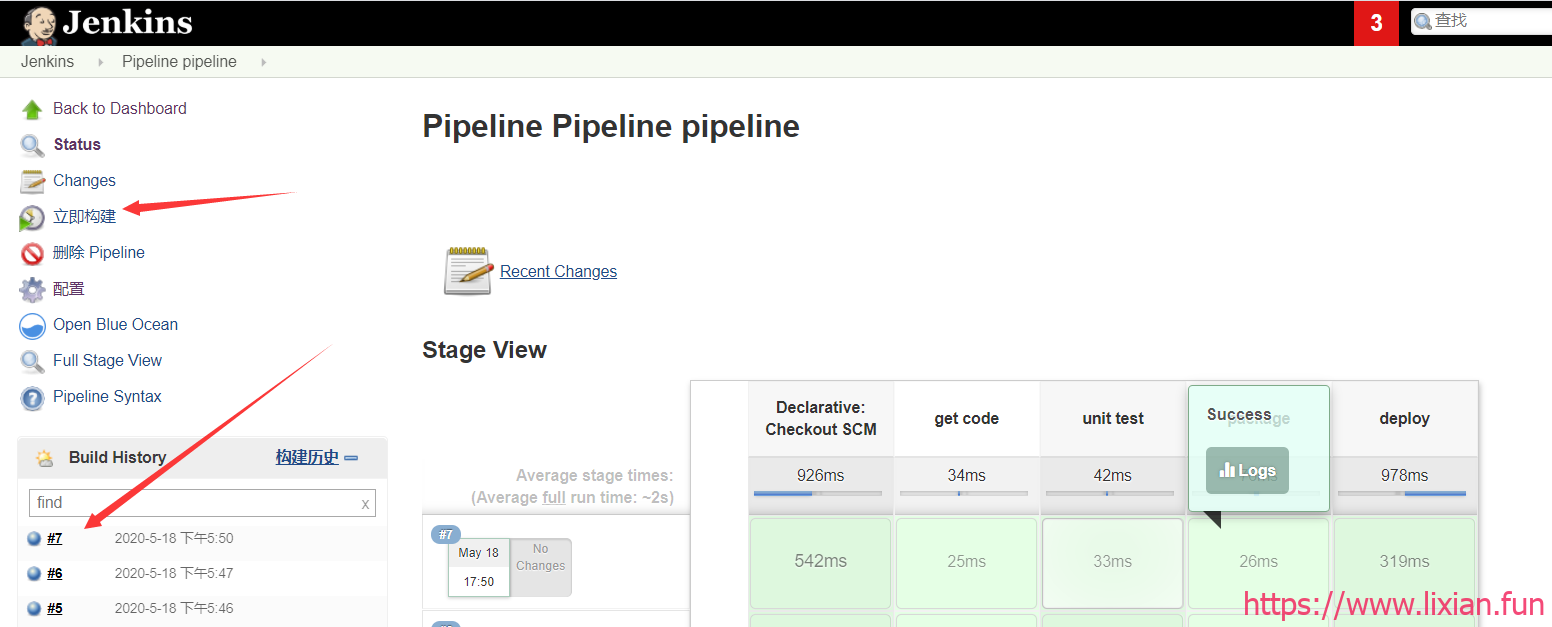
Task: Click the 33ms unit test stage cell
Action: pos(1112,562)
